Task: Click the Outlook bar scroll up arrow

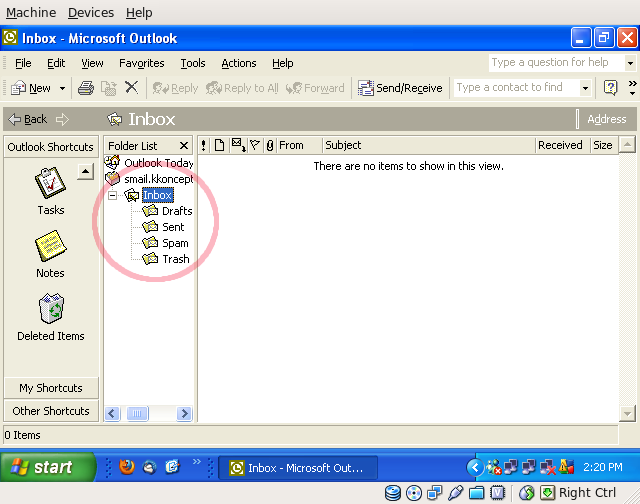Action: (x=85, y=172)
